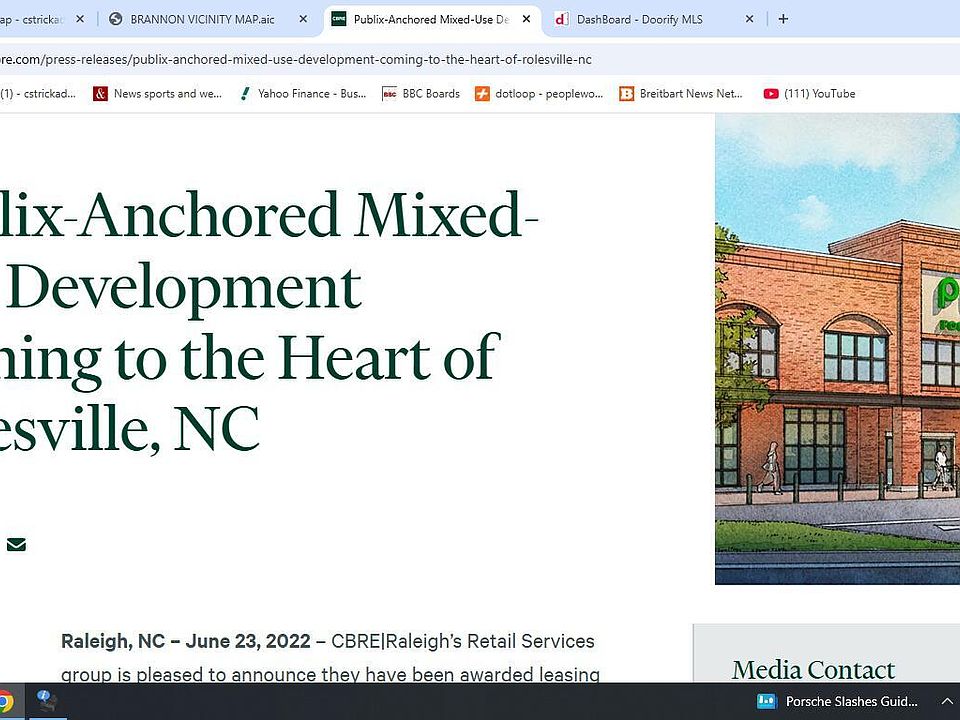Open the help app taskbar icon
Image resolution: width=960 pixels, height=720 pixels.
pyautogui.click(x=46, y=701)
